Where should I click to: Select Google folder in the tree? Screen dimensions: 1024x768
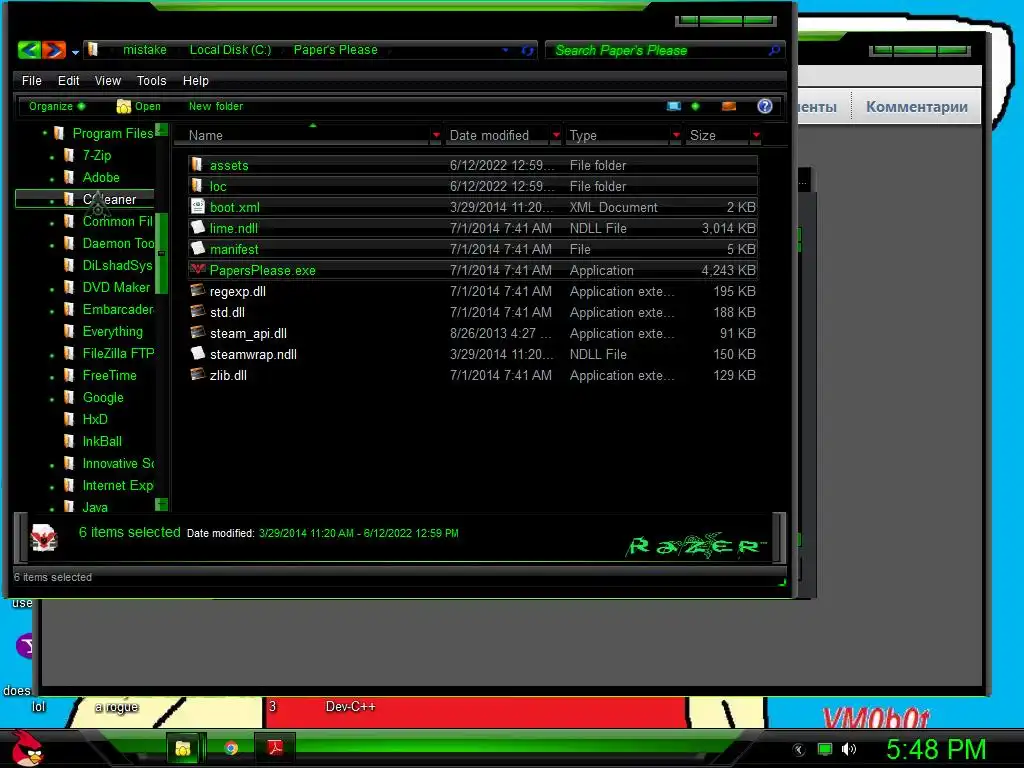[x=103, y=397]
